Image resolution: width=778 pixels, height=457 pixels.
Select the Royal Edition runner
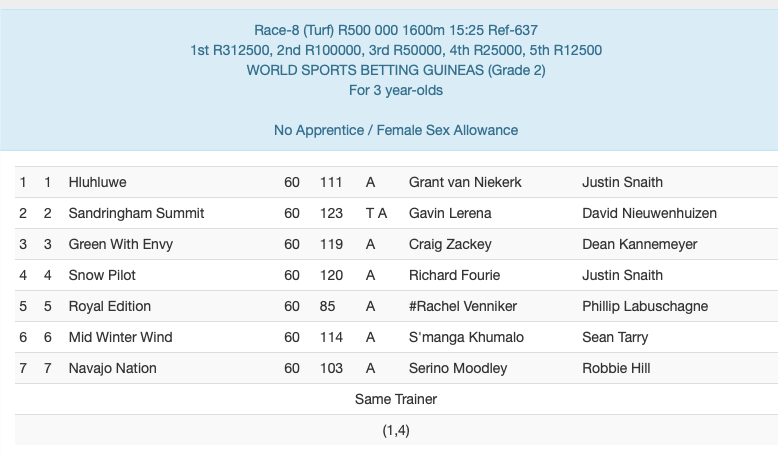(x=111, y=306)
